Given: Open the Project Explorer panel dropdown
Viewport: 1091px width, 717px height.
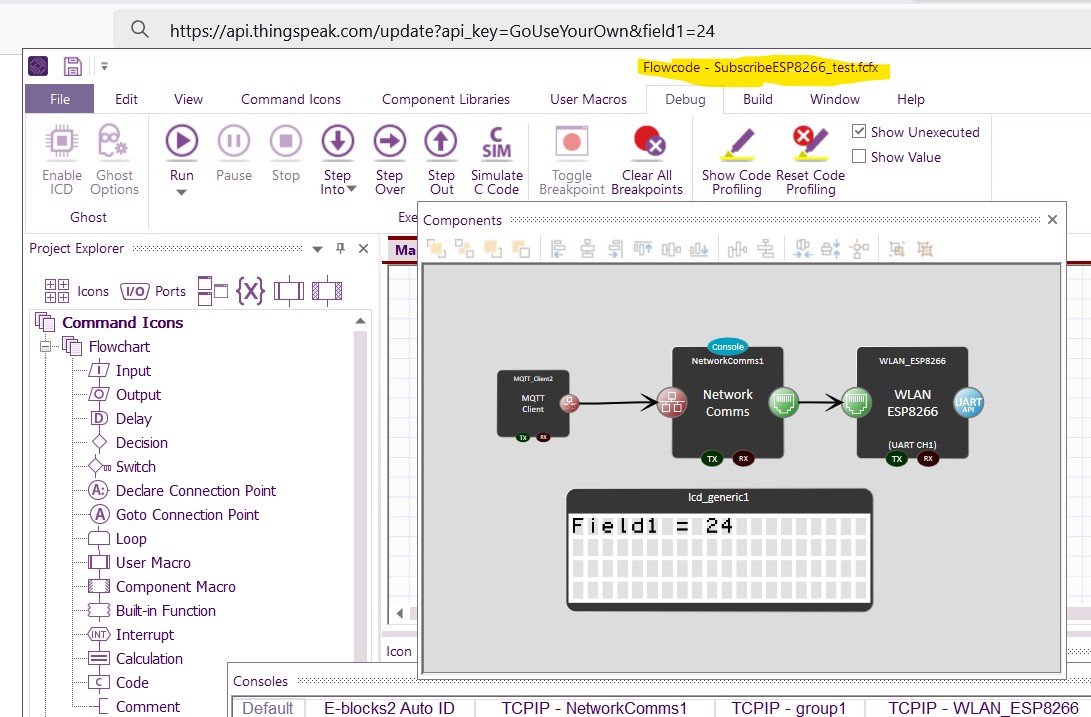Looking at the screenshot, I should pyautogui.click(x=317, y=248).
